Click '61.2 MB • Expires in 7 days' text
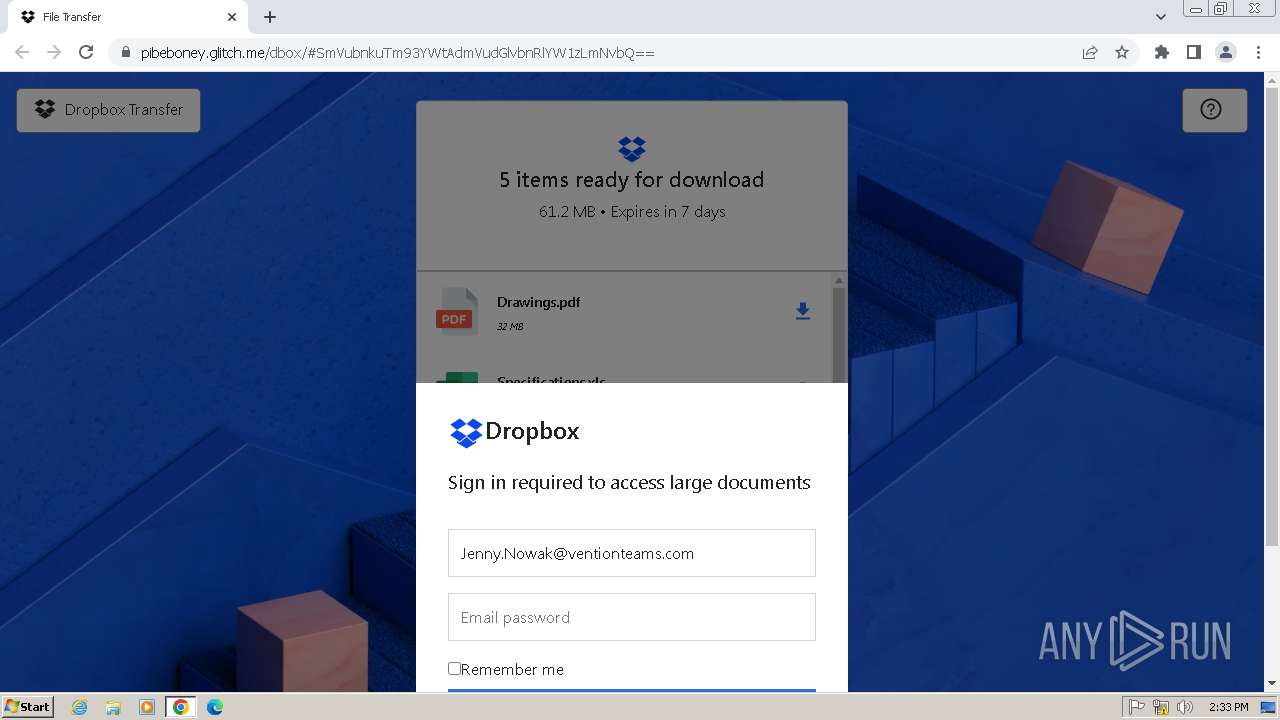Viewport: 1280px width, 720px height. pos(632,212)
